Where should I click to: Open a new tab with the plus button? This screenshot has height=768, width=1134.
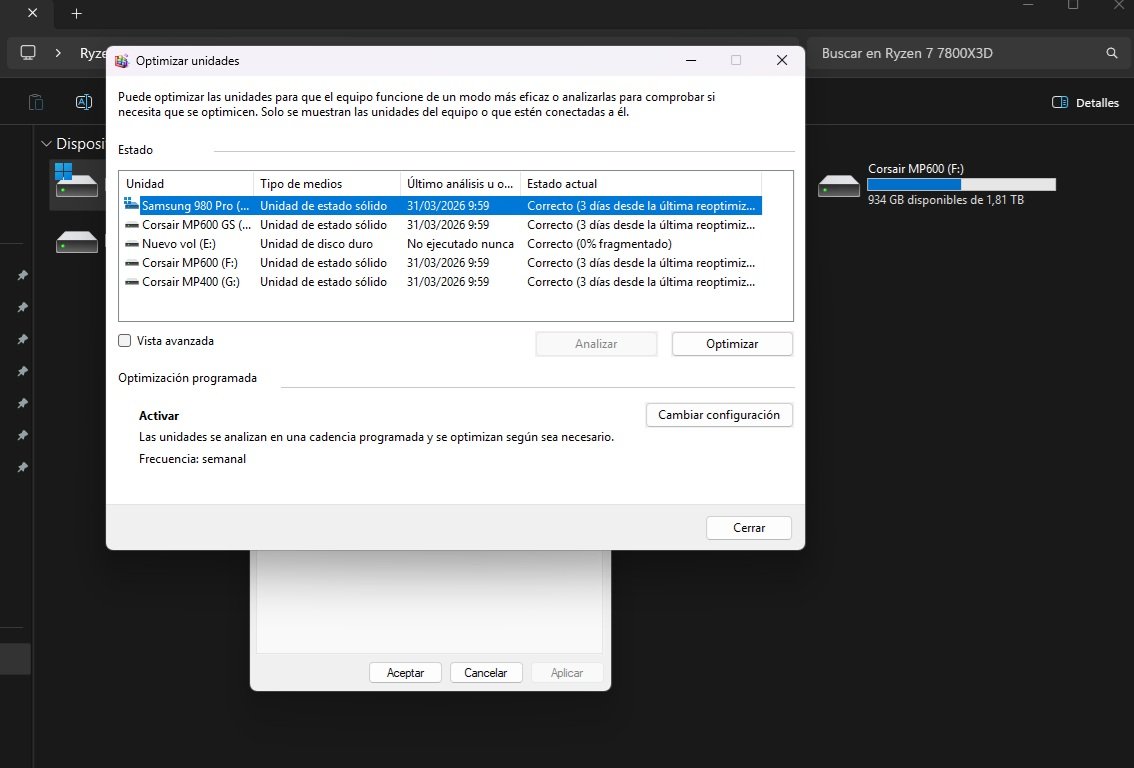76,14
